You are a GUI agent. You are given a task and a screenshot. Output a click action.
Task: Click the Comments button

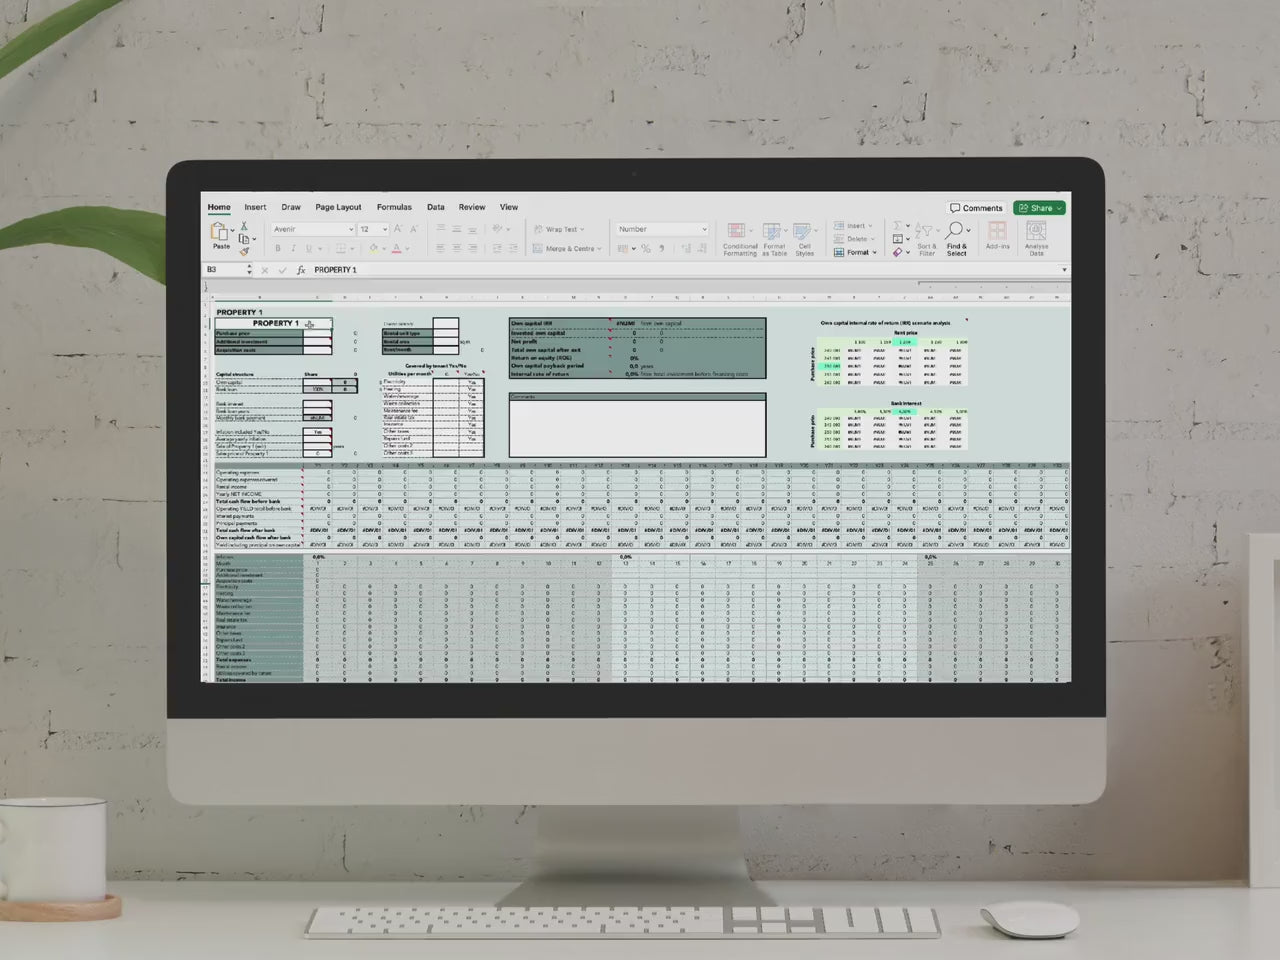tap(976, 208)
